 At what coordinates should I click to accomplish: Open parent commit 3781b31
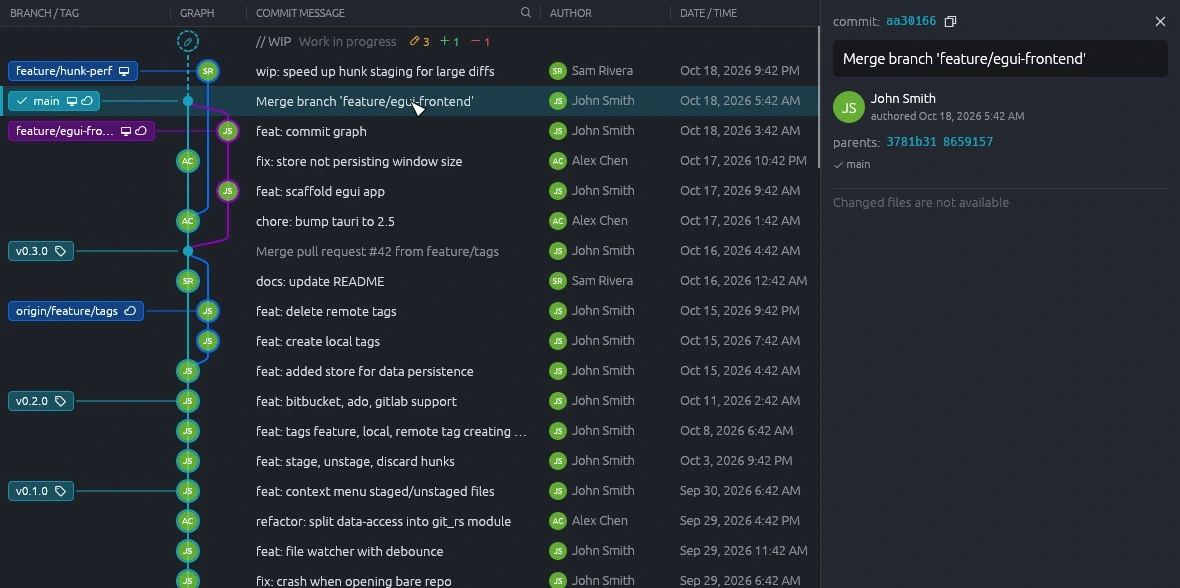click(911, 142)
